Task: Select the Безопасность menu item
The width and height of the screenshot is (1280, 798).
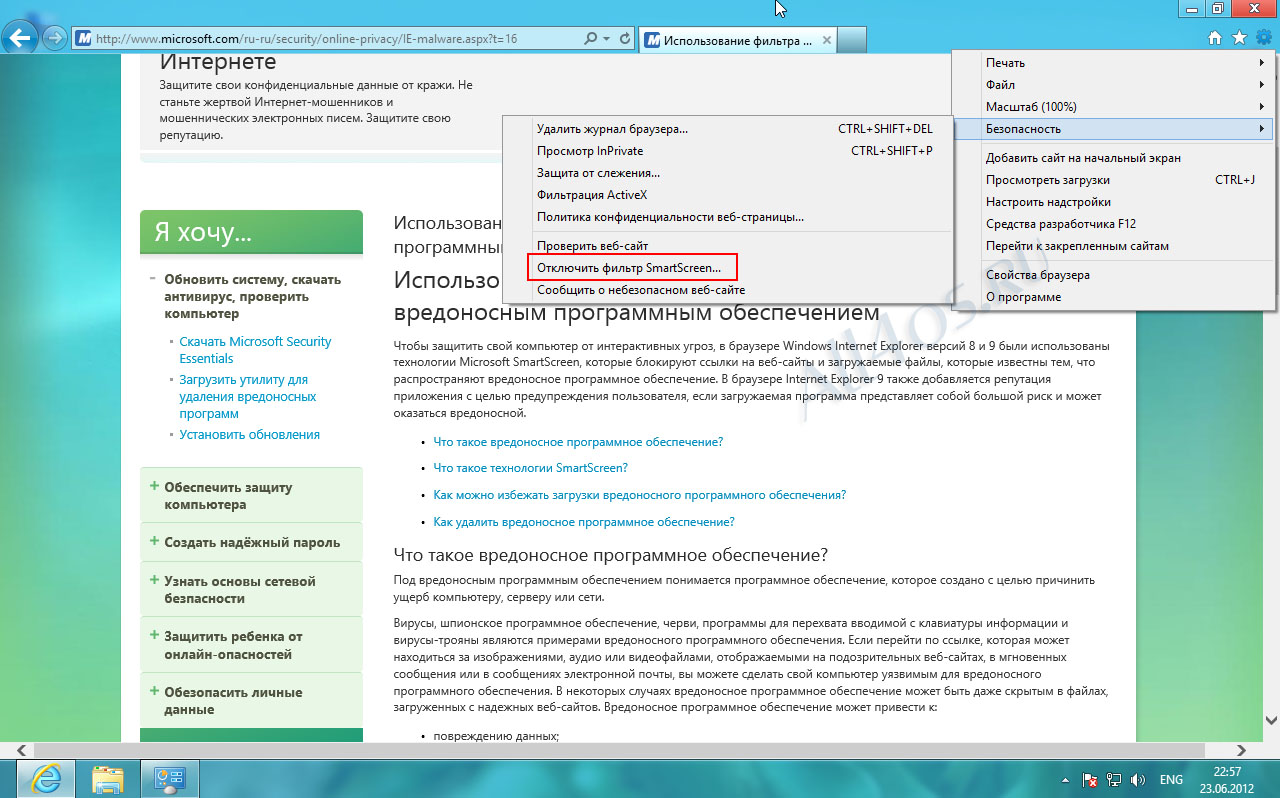Action: click(1115, 128)
